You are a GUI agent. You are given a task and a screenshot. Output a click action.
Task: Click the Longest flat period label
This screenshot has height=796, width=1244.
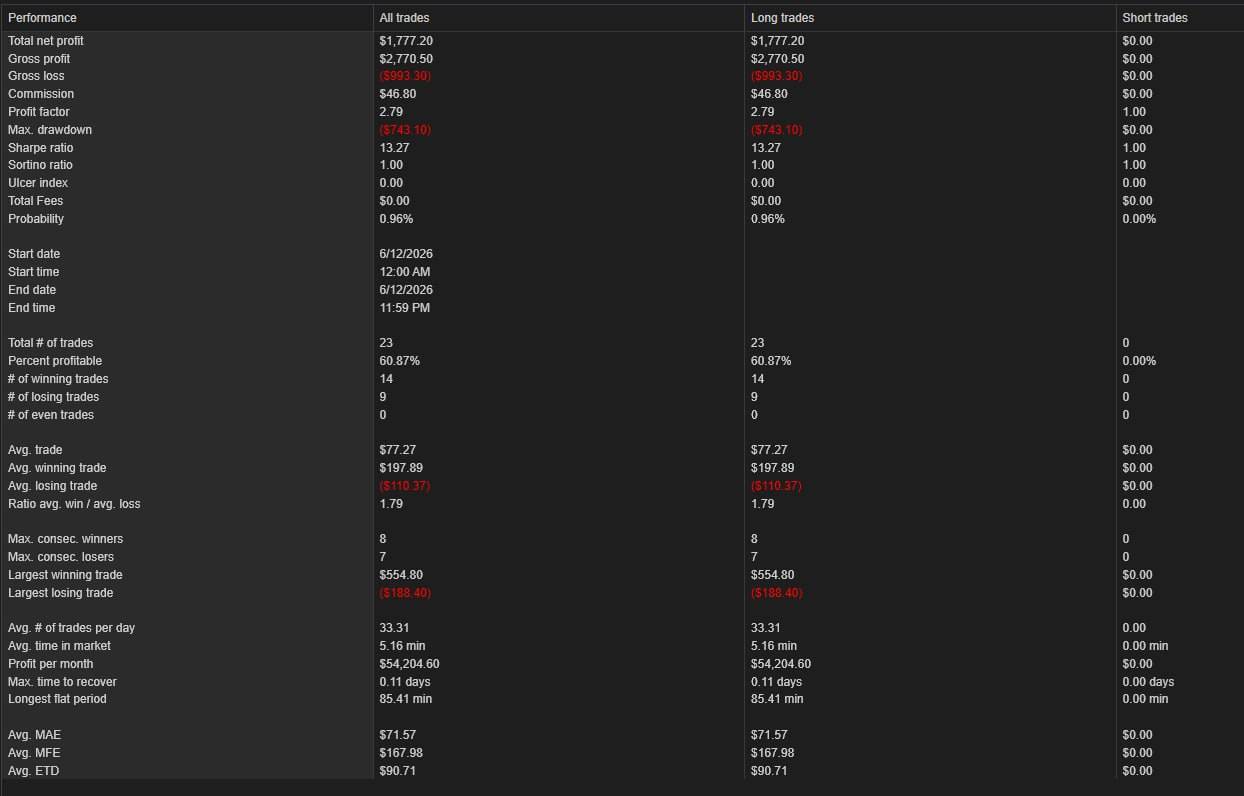(57, 699)
